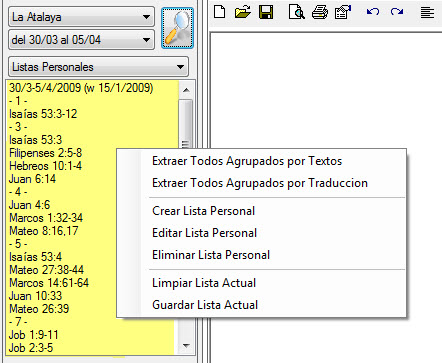Select Limpiar Lista Actual menu entry

pyautogui.click(x=204, y=283)
